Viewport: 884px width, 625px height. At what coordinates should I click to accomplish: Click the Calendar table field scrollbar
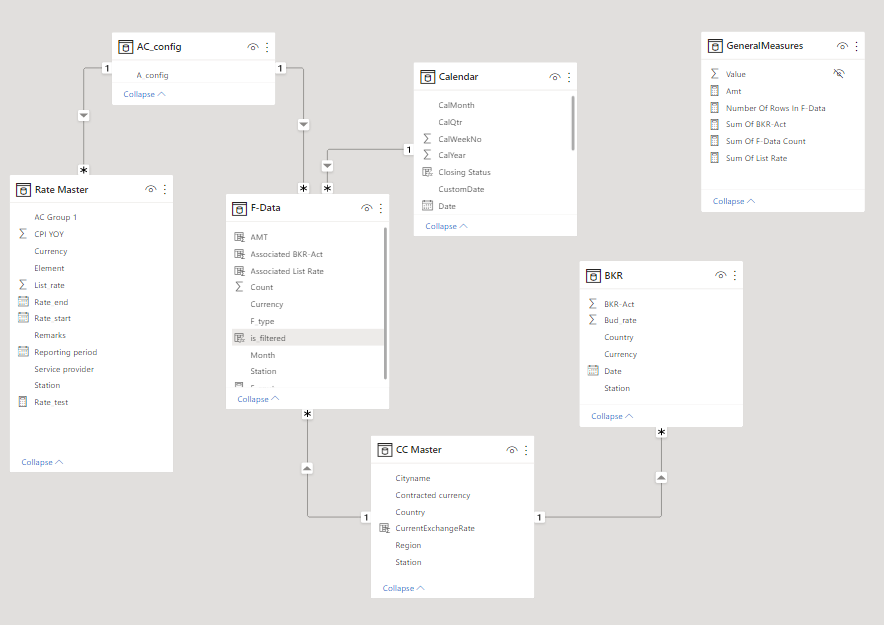(x=573, y=122)
